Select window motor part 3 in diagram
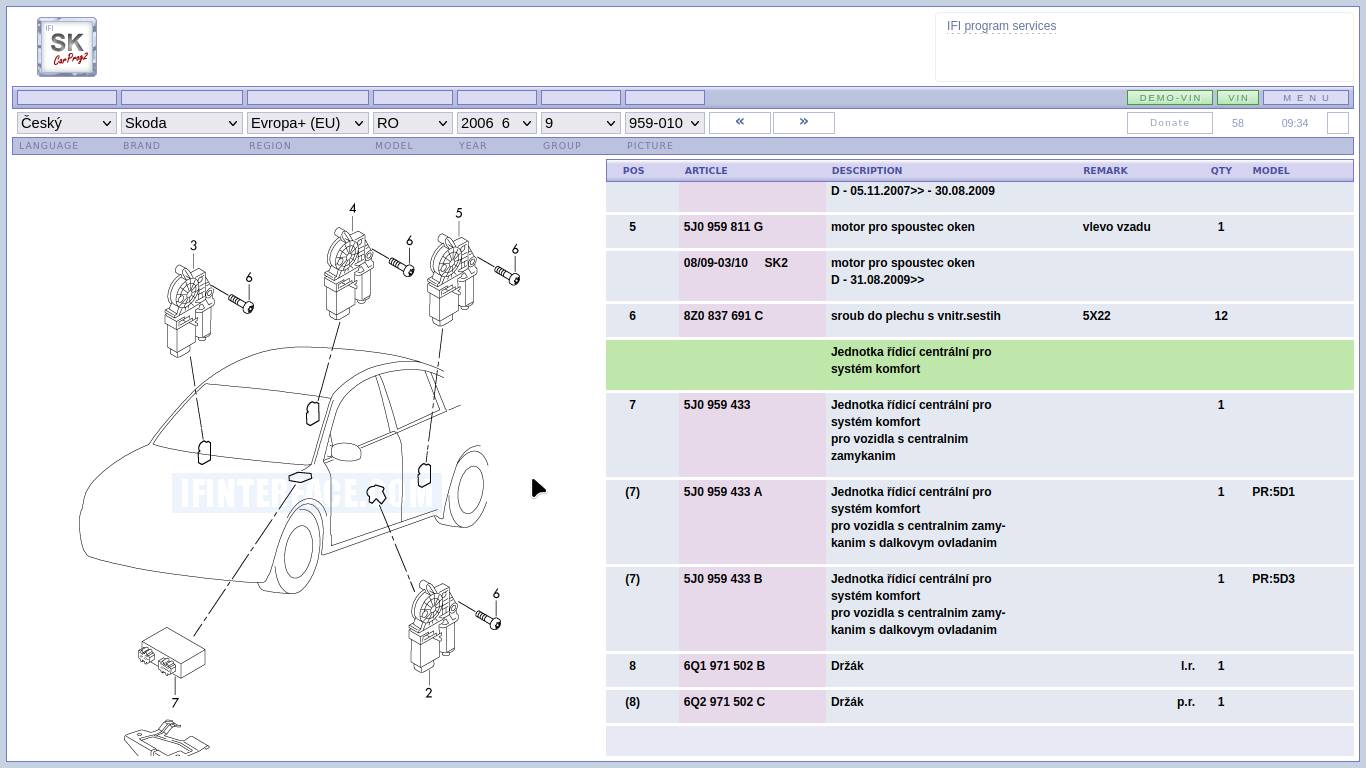 click(189, 310)
